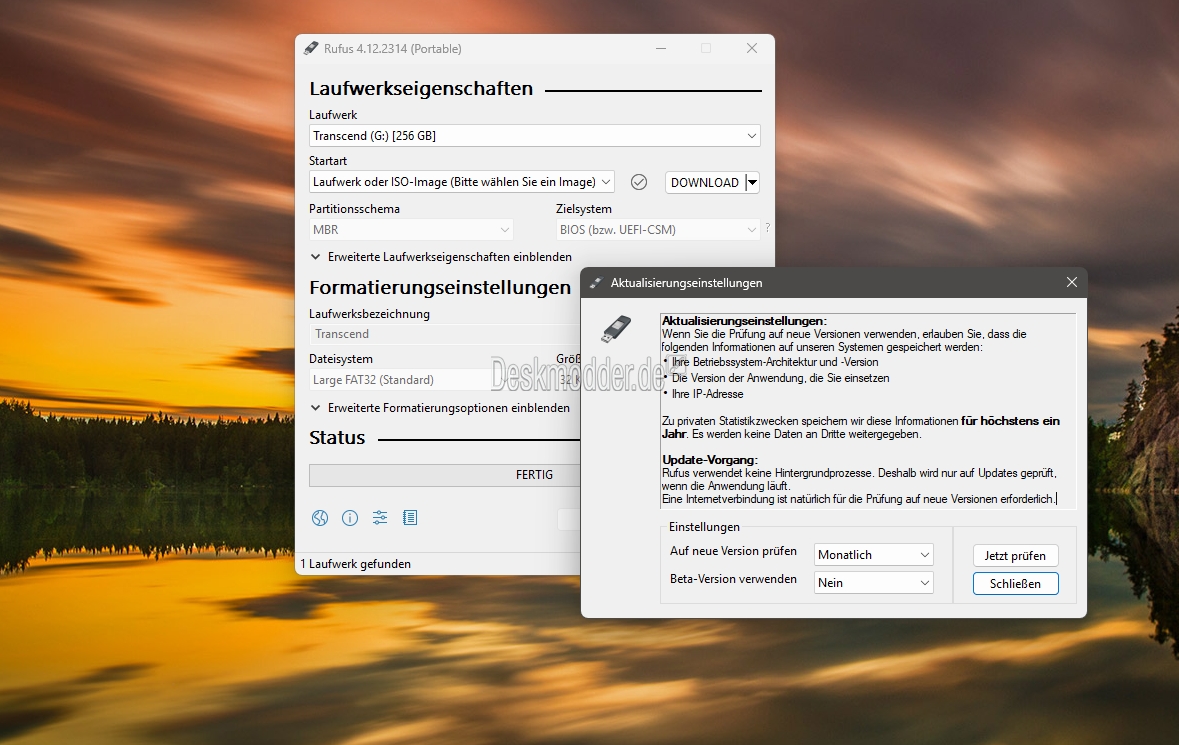Click the USB drive icon in the dialog

click(x=616, y=328)
